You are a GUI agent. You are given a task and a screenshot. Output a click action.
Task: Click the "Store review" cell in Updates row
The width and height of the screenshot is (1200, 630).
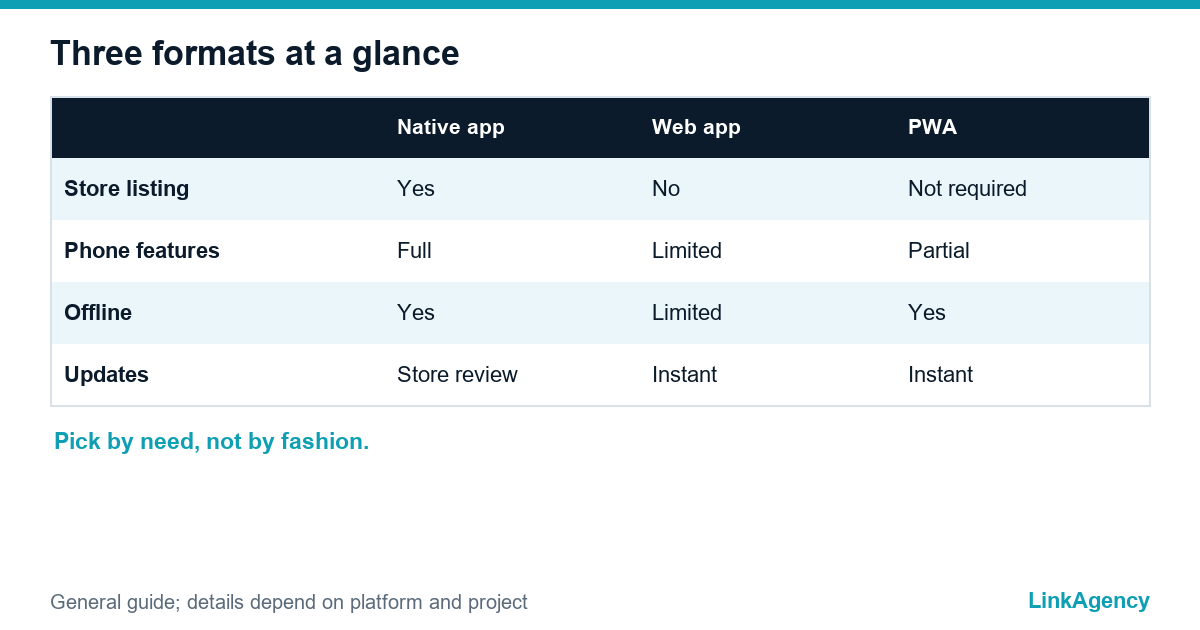(x=457, y=374)
